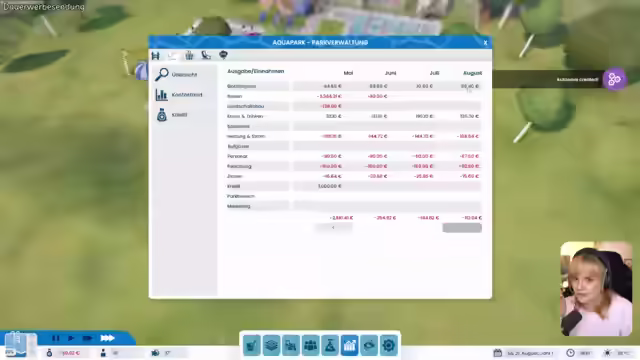
Task: Open the shopping basket tab icon
Action: [x=189, y=56]
